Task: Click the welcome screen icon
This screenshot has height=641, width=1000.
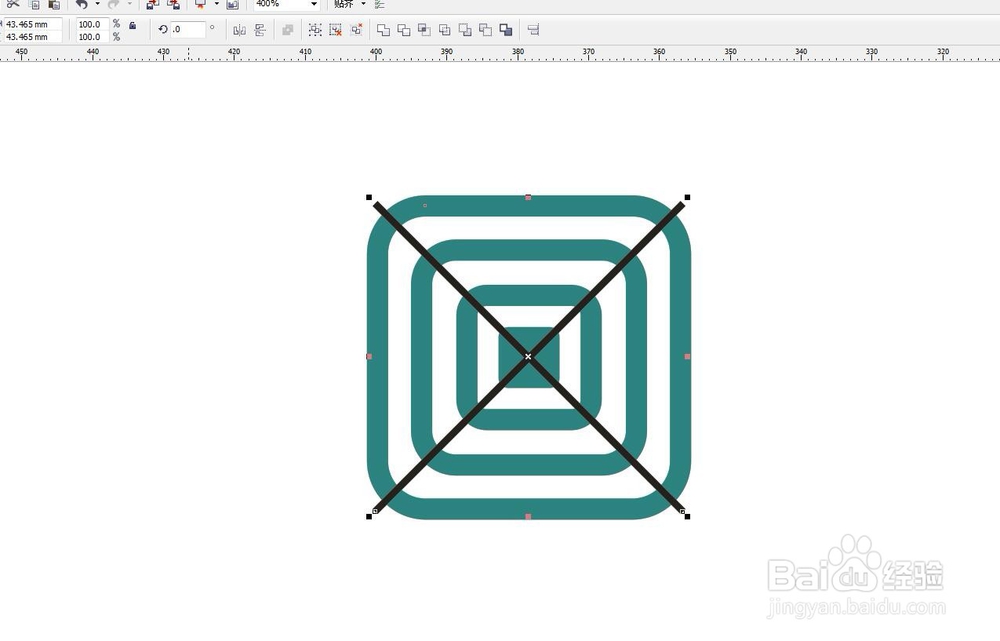Action: [x=233, y=4]
